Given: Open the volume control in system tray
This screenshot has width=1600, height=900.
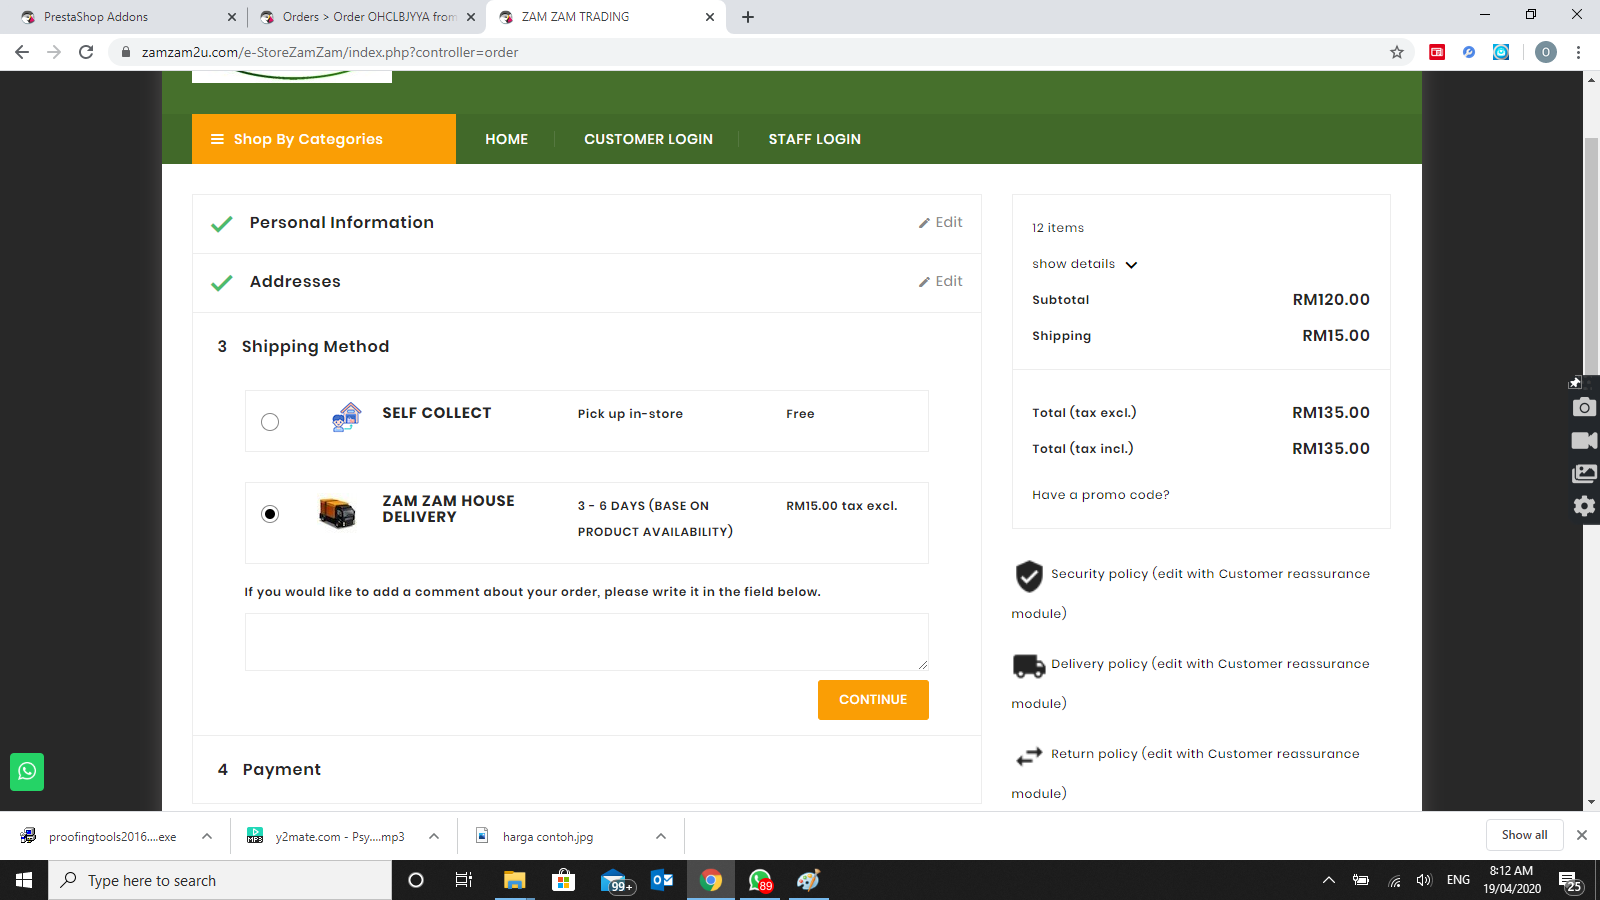Looking at the screenshot, I should 1425,880.
